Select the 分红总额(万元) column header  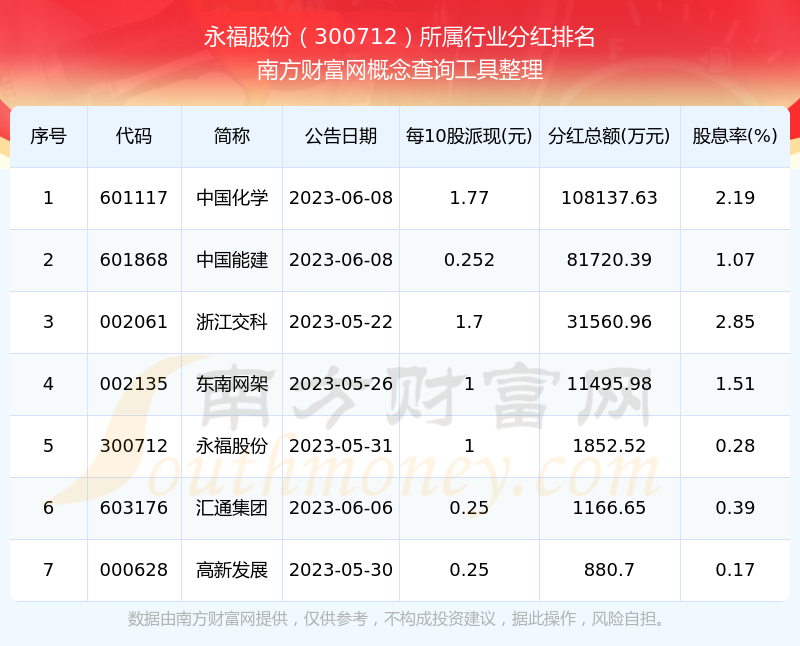click(x=609, y=136)
